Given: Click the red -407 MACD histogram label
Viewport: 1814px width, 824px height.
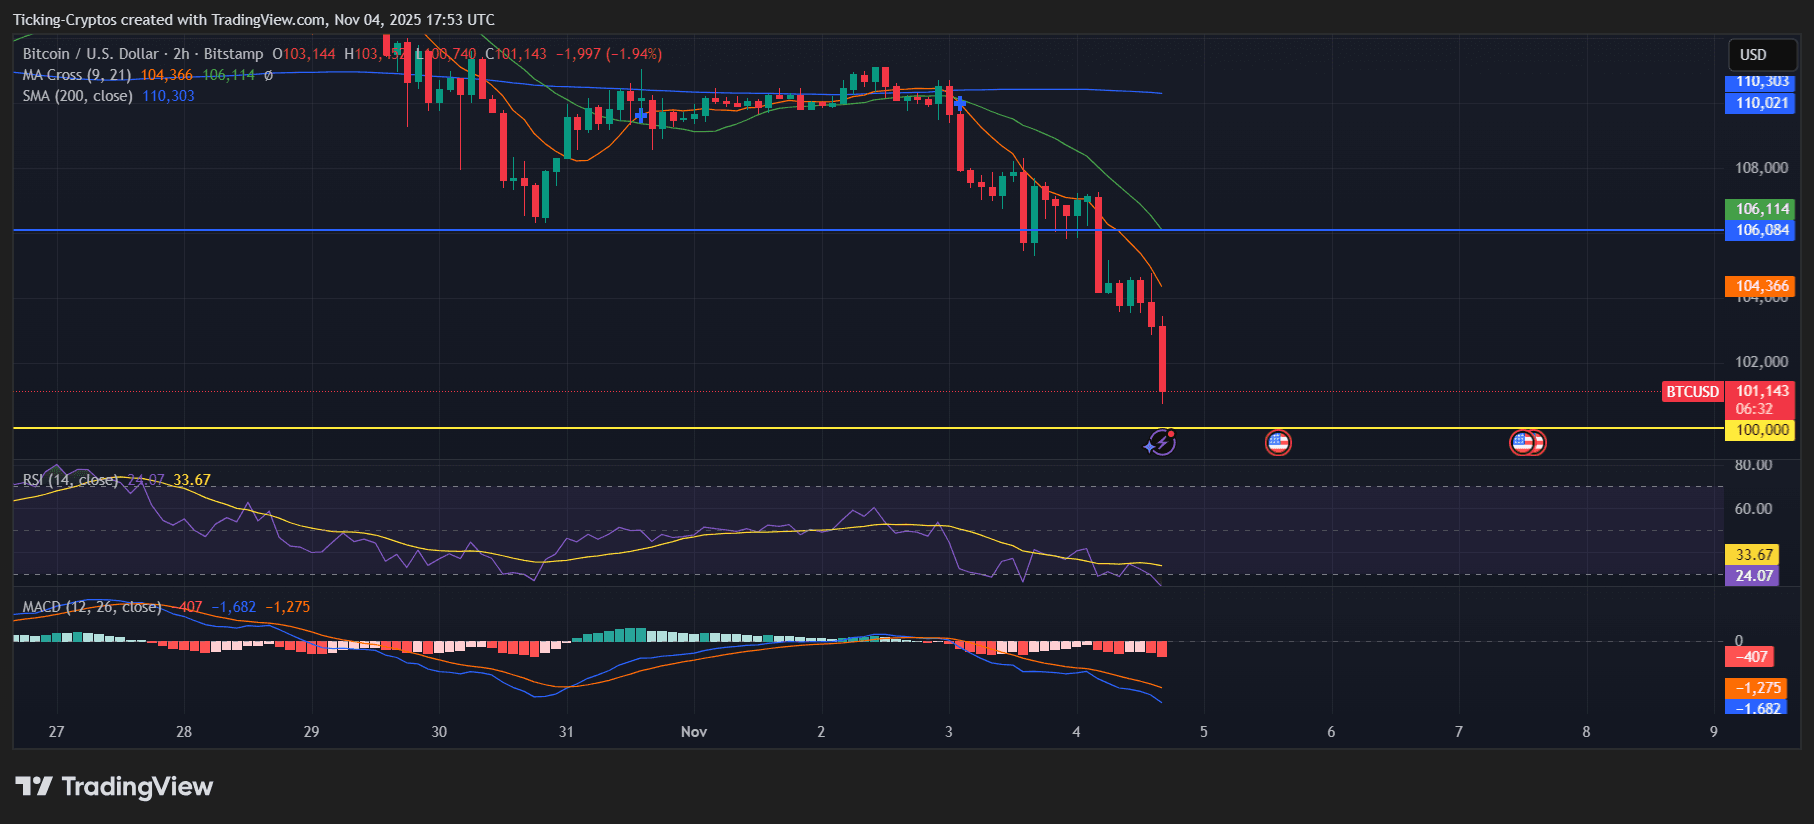Looking at the screenshot, I should tap(1750, 657).
